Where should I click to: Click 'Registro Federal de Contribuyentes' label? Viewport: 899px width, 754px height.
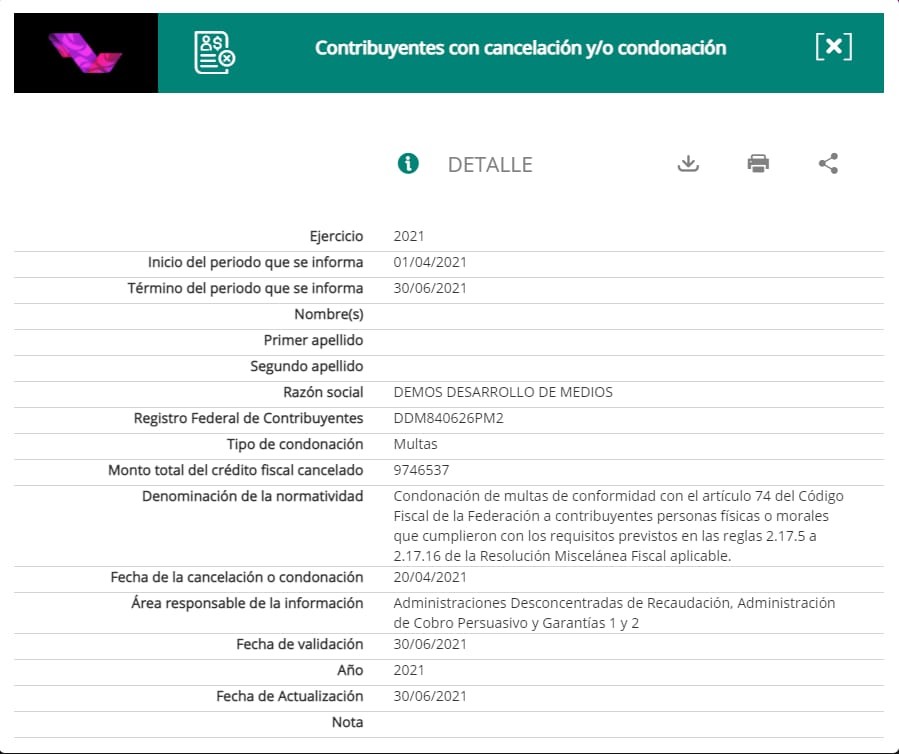pyautogui.click(x=248, y=418)
